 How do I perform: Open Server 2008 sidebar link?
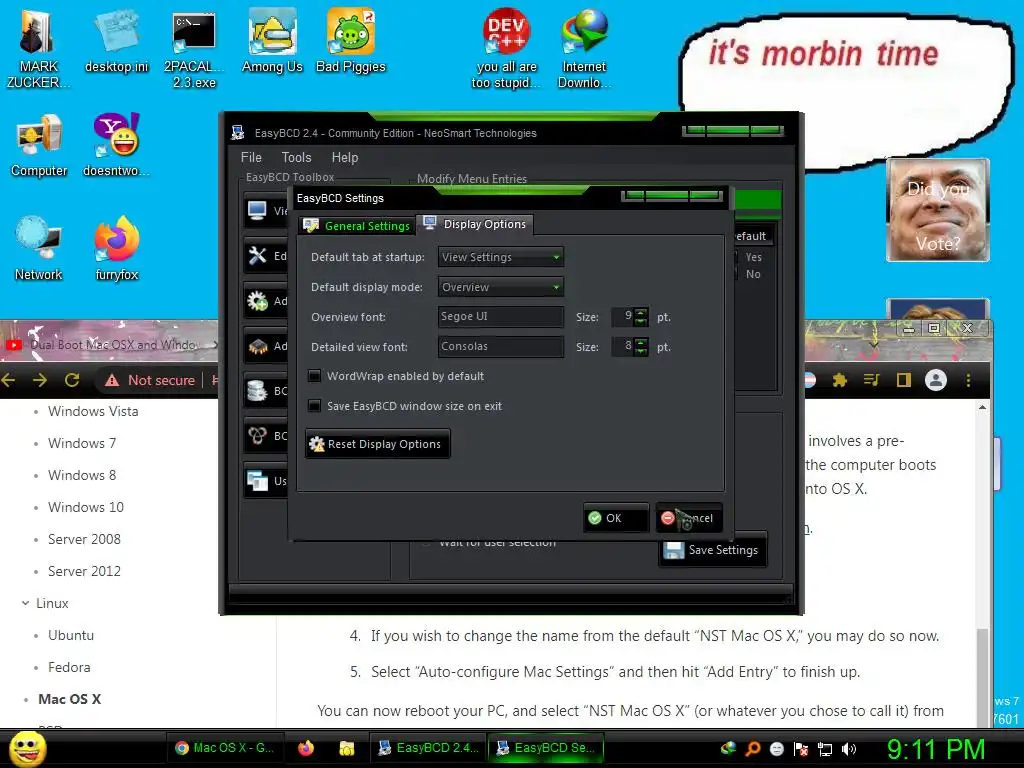[84, 539]
